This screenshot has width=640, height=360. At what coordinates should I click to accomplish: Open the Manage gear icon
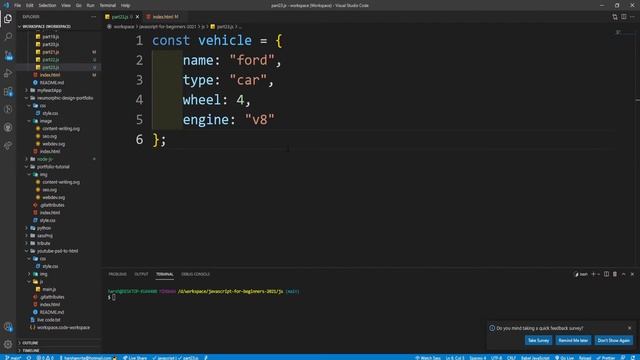[x=8, y=344]
